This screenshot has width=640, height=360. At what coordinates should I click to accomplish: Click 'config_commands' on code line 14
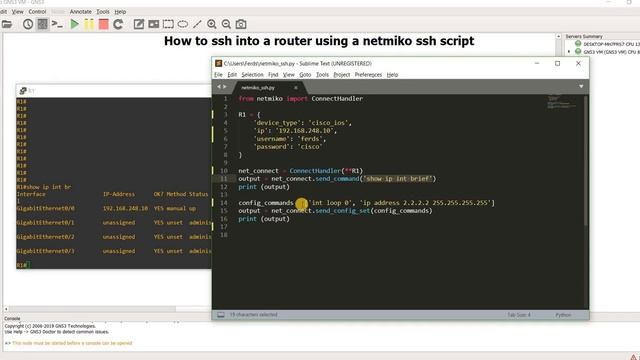coord(266,202)
